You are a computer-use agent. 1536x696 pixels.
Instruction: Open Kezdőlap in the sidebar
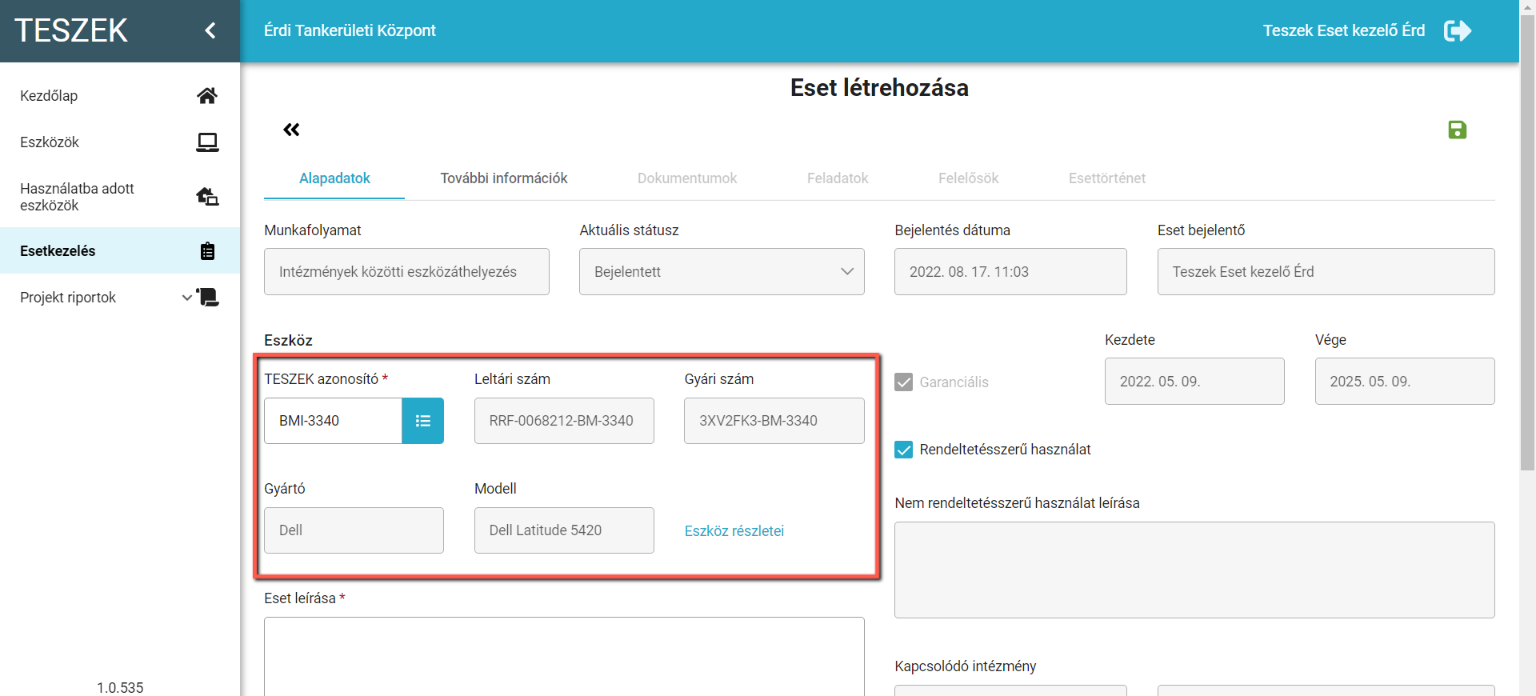(120, 96)
